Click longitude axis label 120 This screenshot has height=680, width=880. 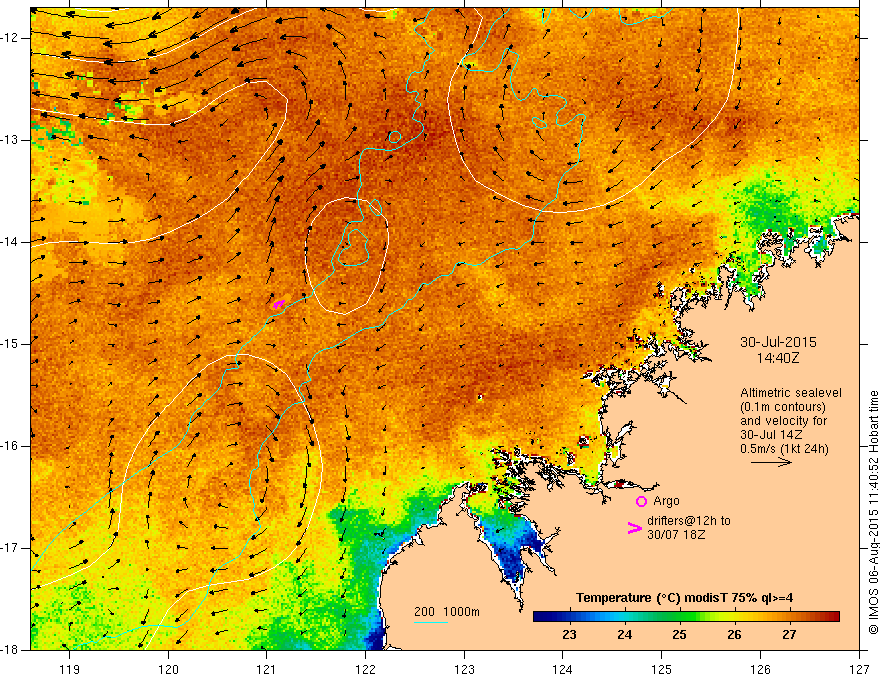[x=168, y=669]
